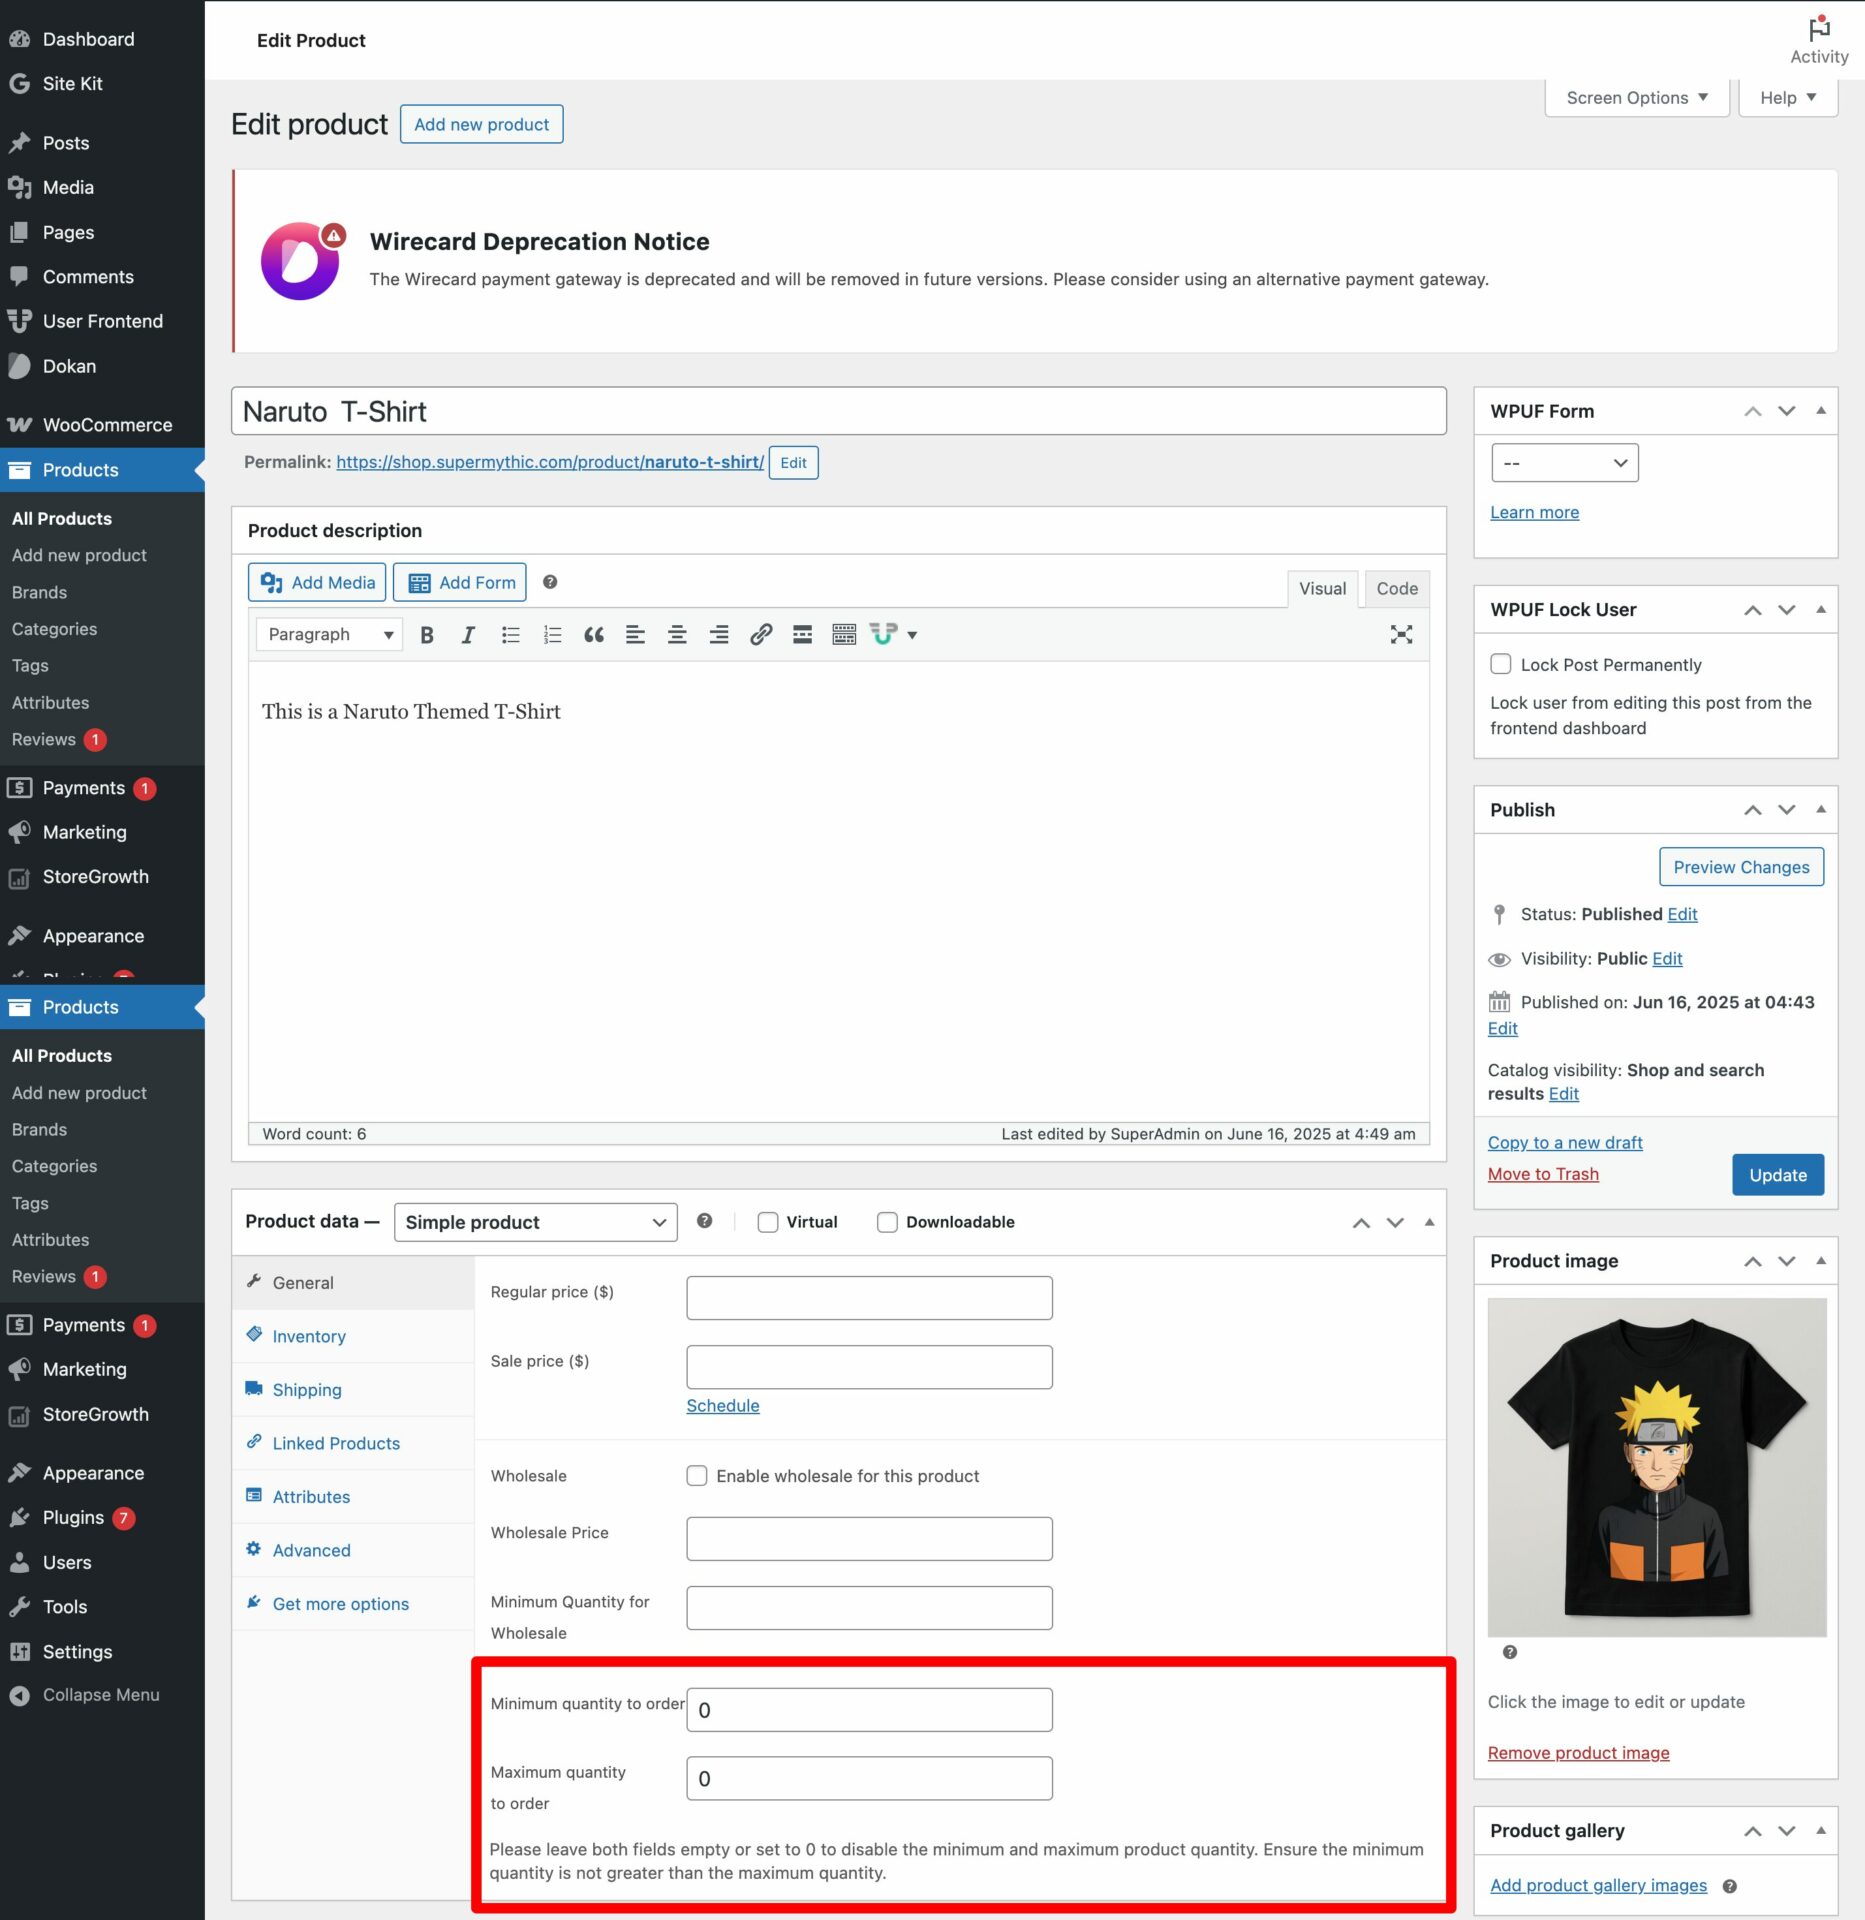Apply bold formatting in the editor toolbar
This screenshot has width=1865, height=1920.
(x=427, y=635)
